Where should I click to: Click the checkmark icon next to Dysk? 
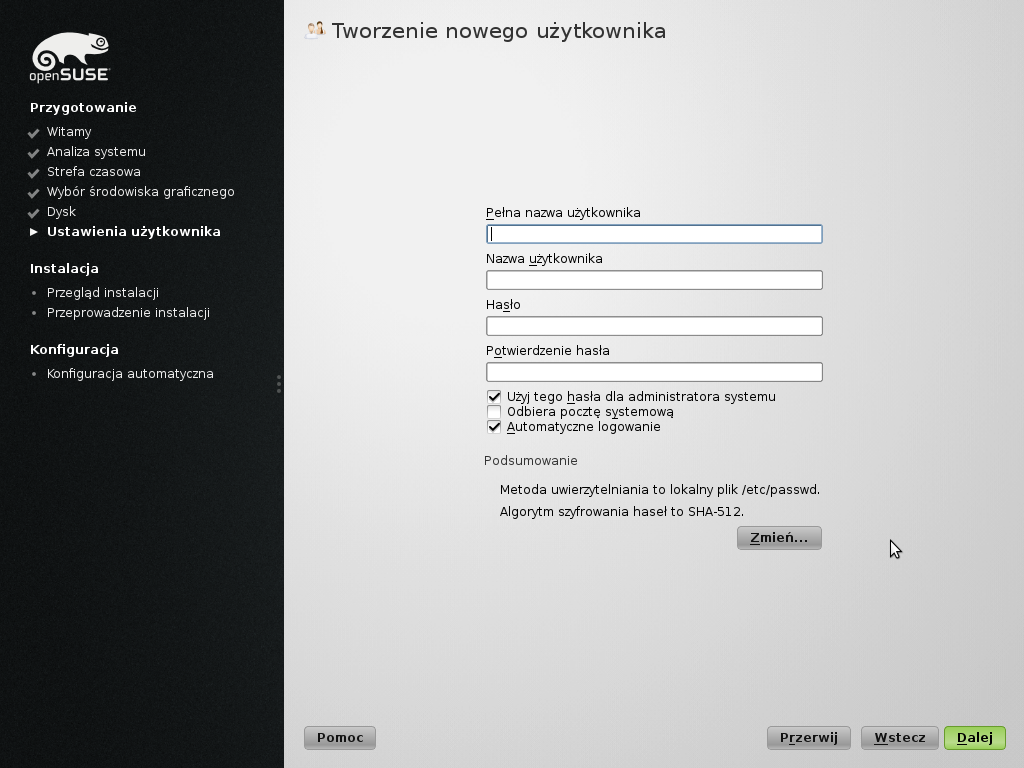point(34,213)
